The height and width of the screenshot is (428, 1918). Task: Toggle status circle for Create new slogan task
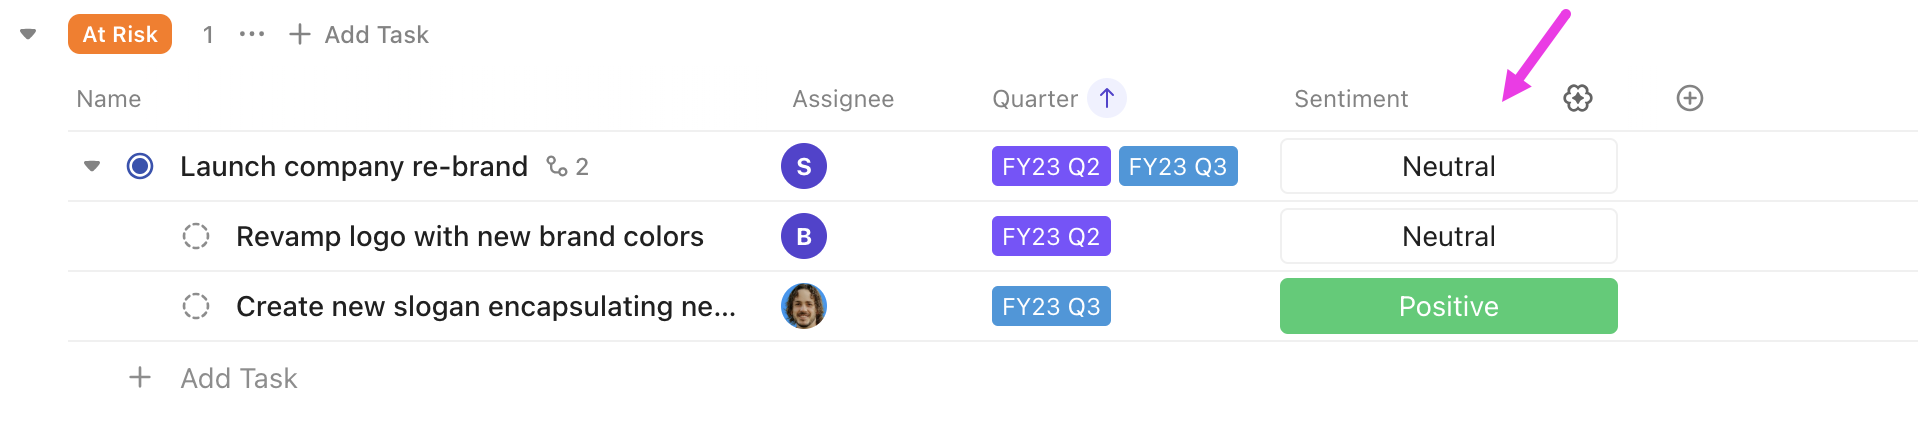pyautogui.click(x=196, y=306)
